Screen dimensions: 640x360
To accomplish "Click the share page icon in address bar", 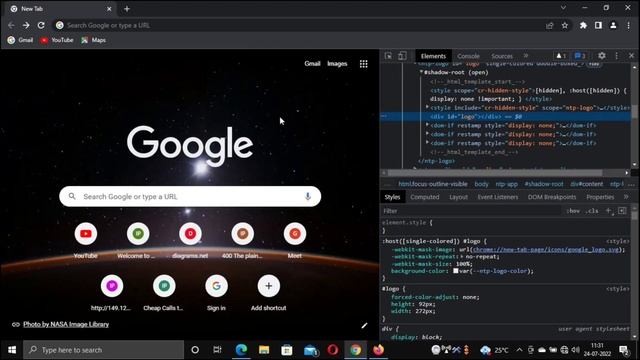I will (x=549, y=25).
